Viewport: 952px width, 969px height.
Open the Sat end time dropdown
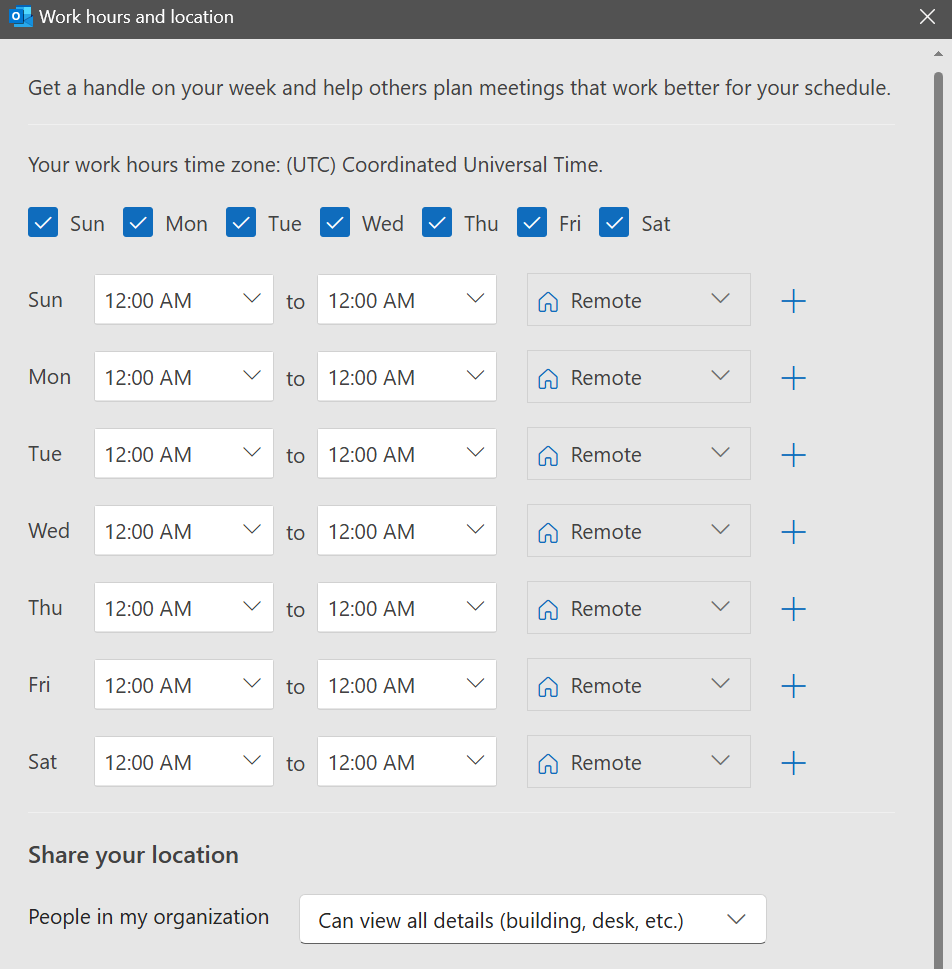coord(407,761)
